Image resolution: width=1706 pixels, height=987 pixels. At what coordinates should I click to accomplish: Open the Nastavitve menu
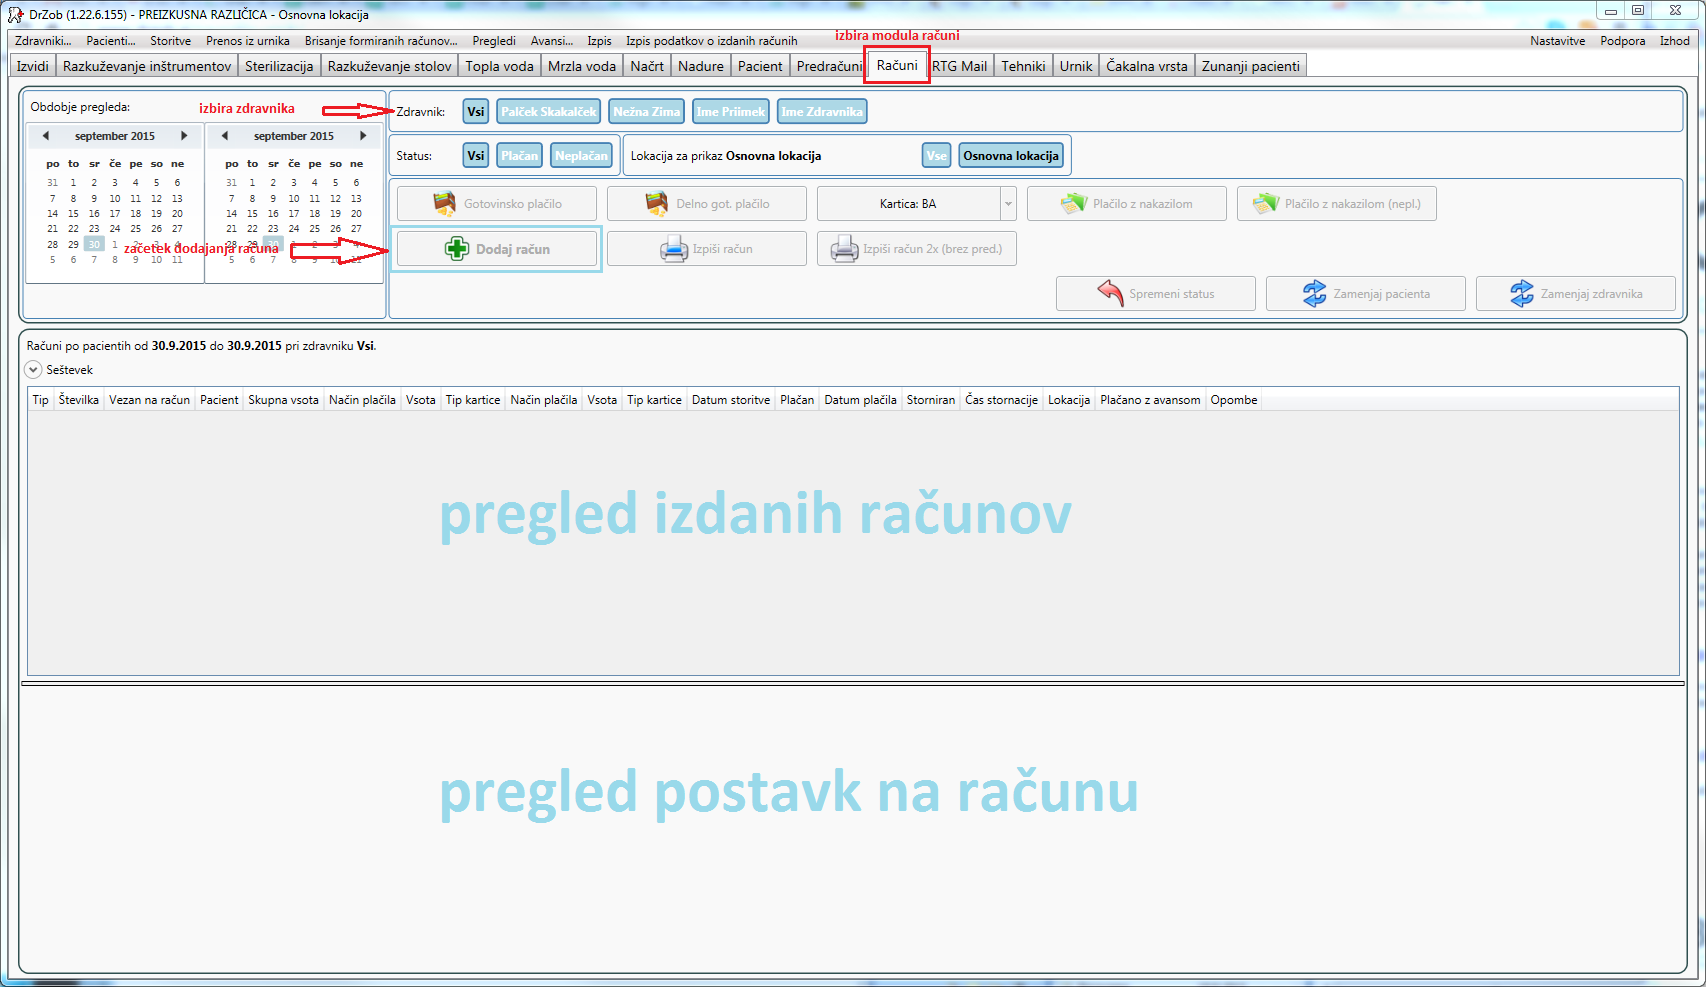1557,41
